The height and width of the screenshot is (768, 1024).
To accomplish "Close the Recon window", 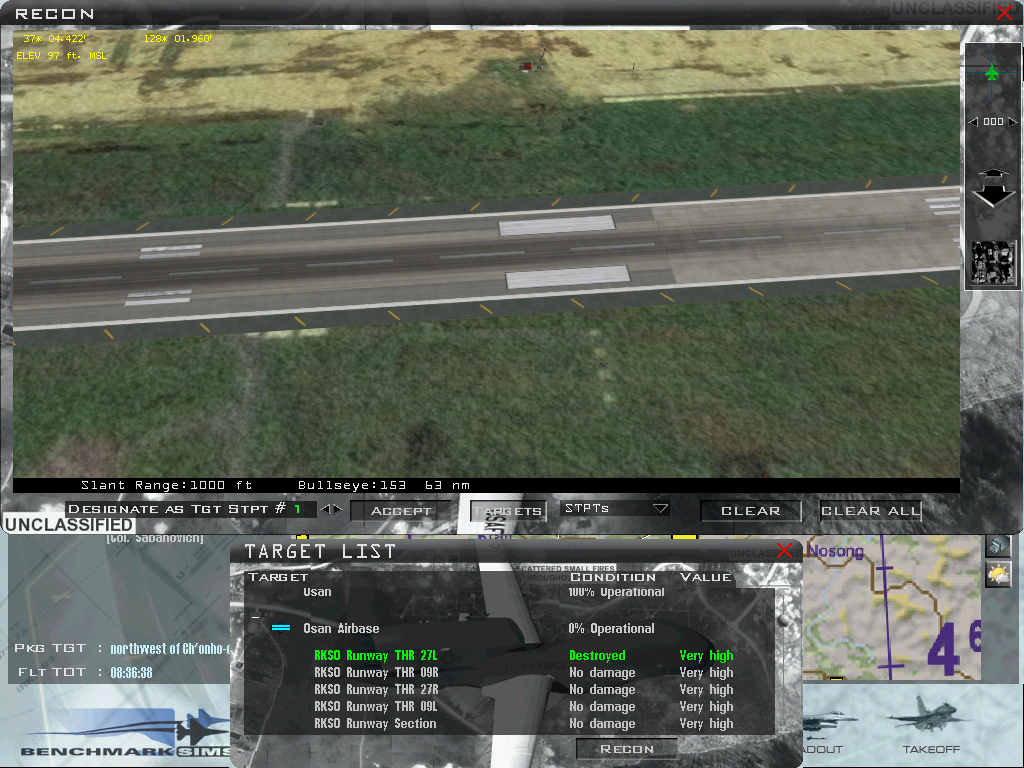I will point(1004,12).
